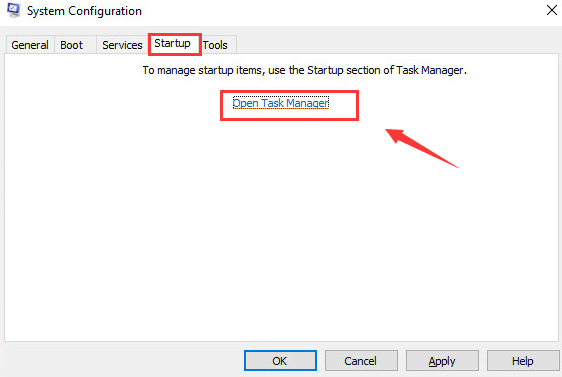Switch to the General tab
This screenshot has height=377, width=562.
point(30,45)
